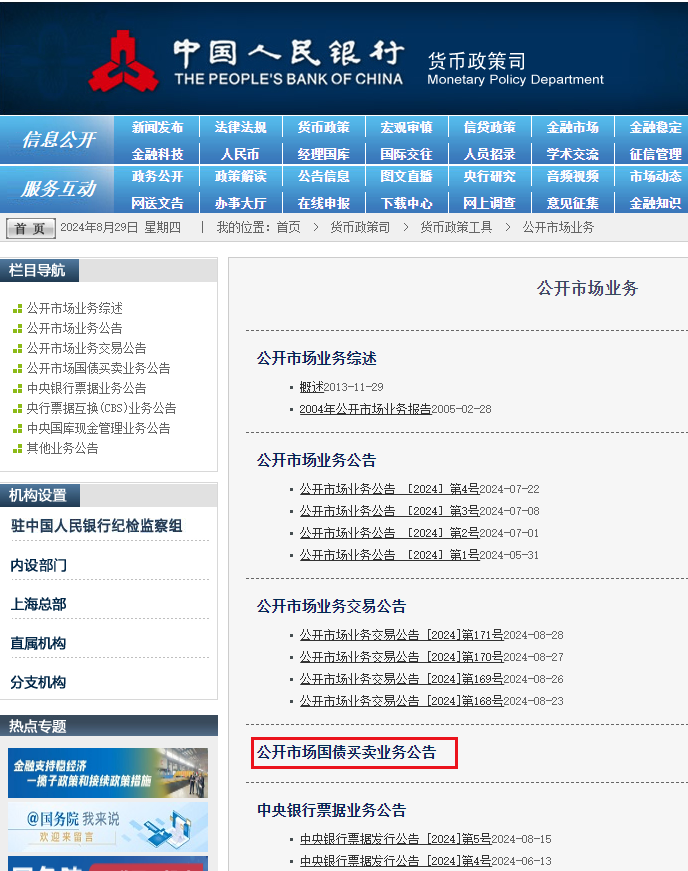Click 首页 in the breadcrumb path
688x871 pixels.
[x=288, y=227]
